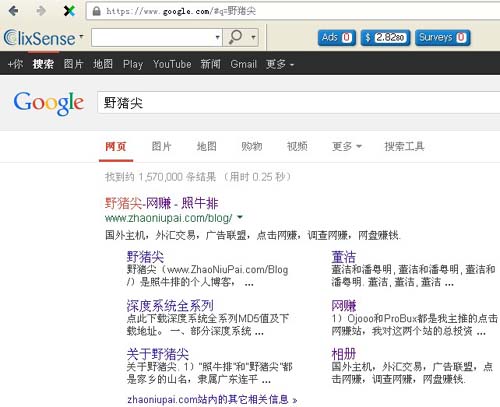Open 搜索工具 search tools

[404, 146]
